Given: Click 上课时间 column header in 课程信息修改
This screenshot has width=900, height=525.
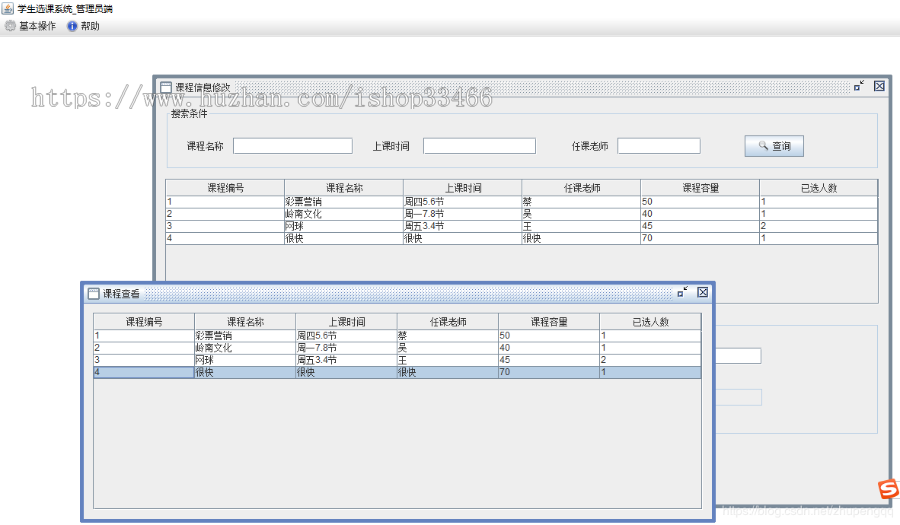Looking at the screenshot, I should click(463, 188).
